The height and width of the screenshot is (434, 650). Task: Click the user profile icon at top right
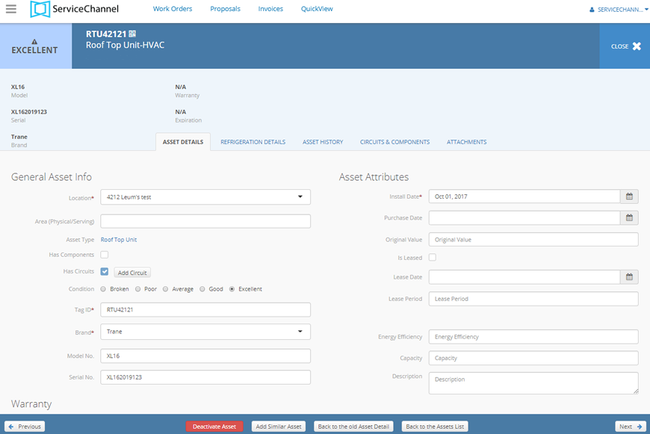(x=592, y=10)
